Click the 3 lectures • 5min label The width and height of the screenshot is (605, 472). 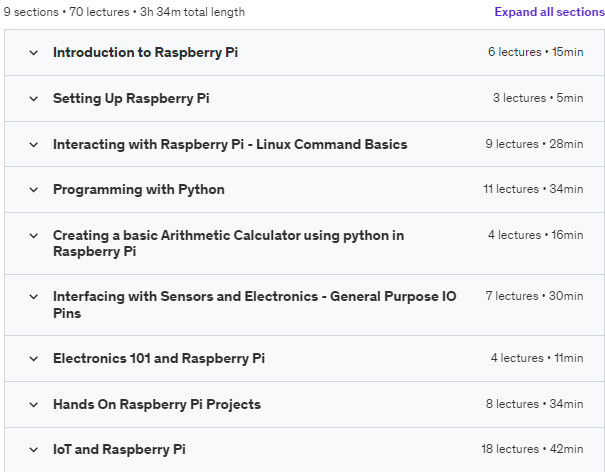pos(538,98)
